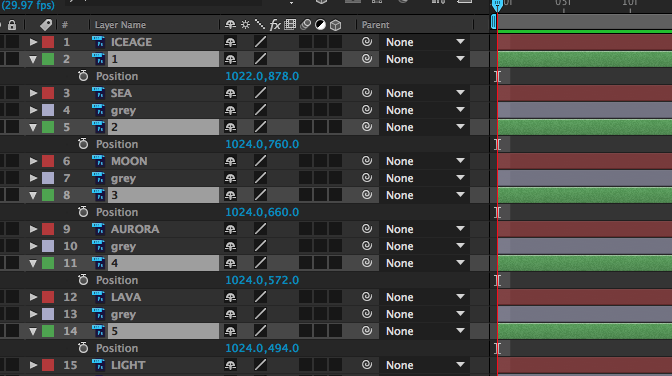Click the label tag column header icon
The width and height of the screenshot is (672, 376).
46,25
